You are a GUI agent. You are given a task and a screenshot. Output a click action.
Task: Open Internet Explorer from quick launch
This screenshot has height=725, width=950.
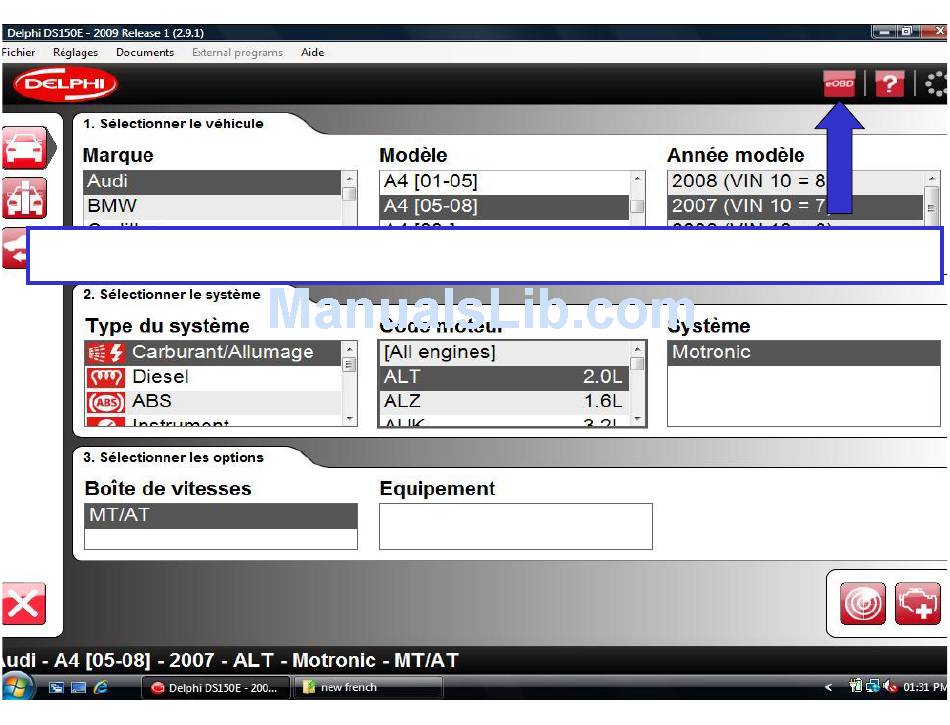[101, 687]
